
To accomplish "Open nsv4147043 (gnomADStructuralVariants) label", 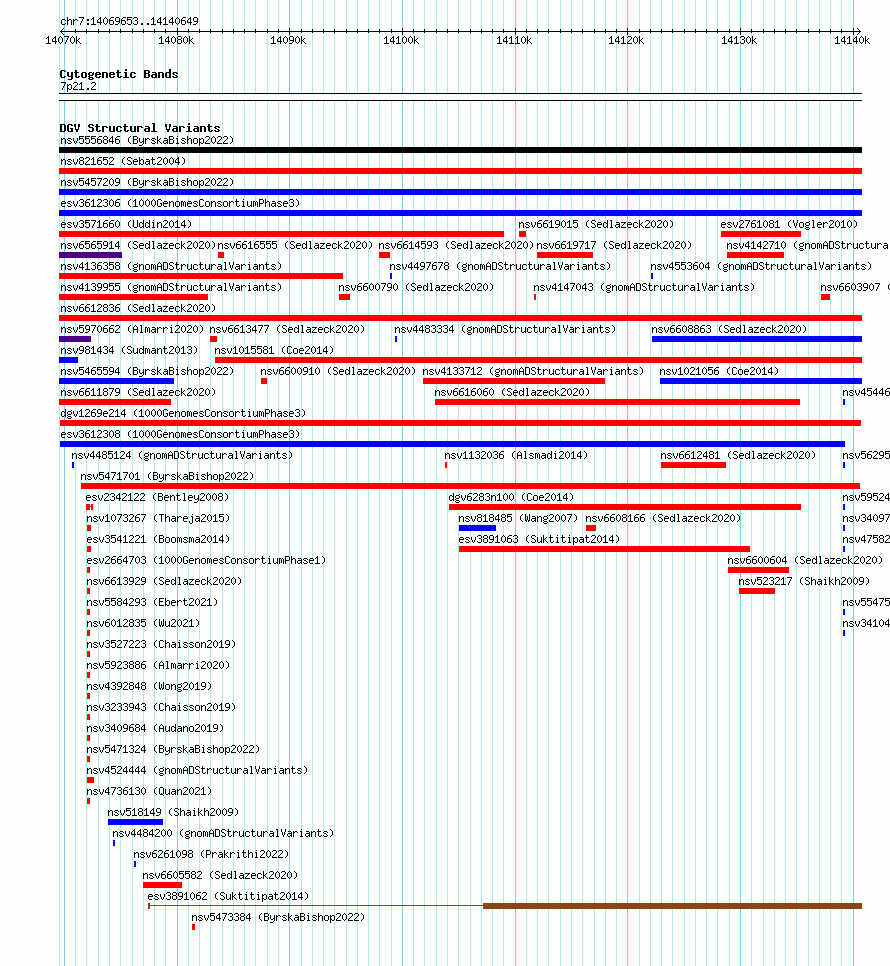I will tap(644, 287).
